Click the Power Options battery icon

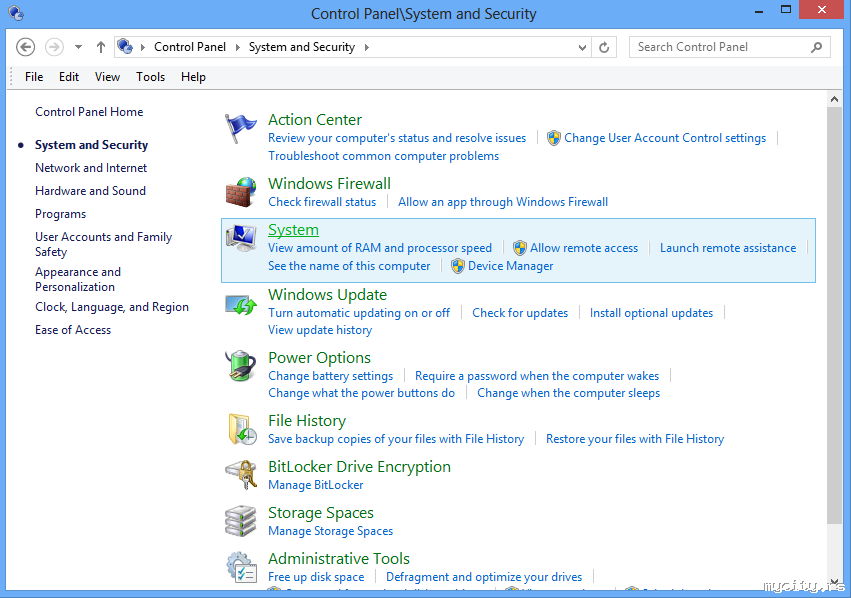pos(241,366)
